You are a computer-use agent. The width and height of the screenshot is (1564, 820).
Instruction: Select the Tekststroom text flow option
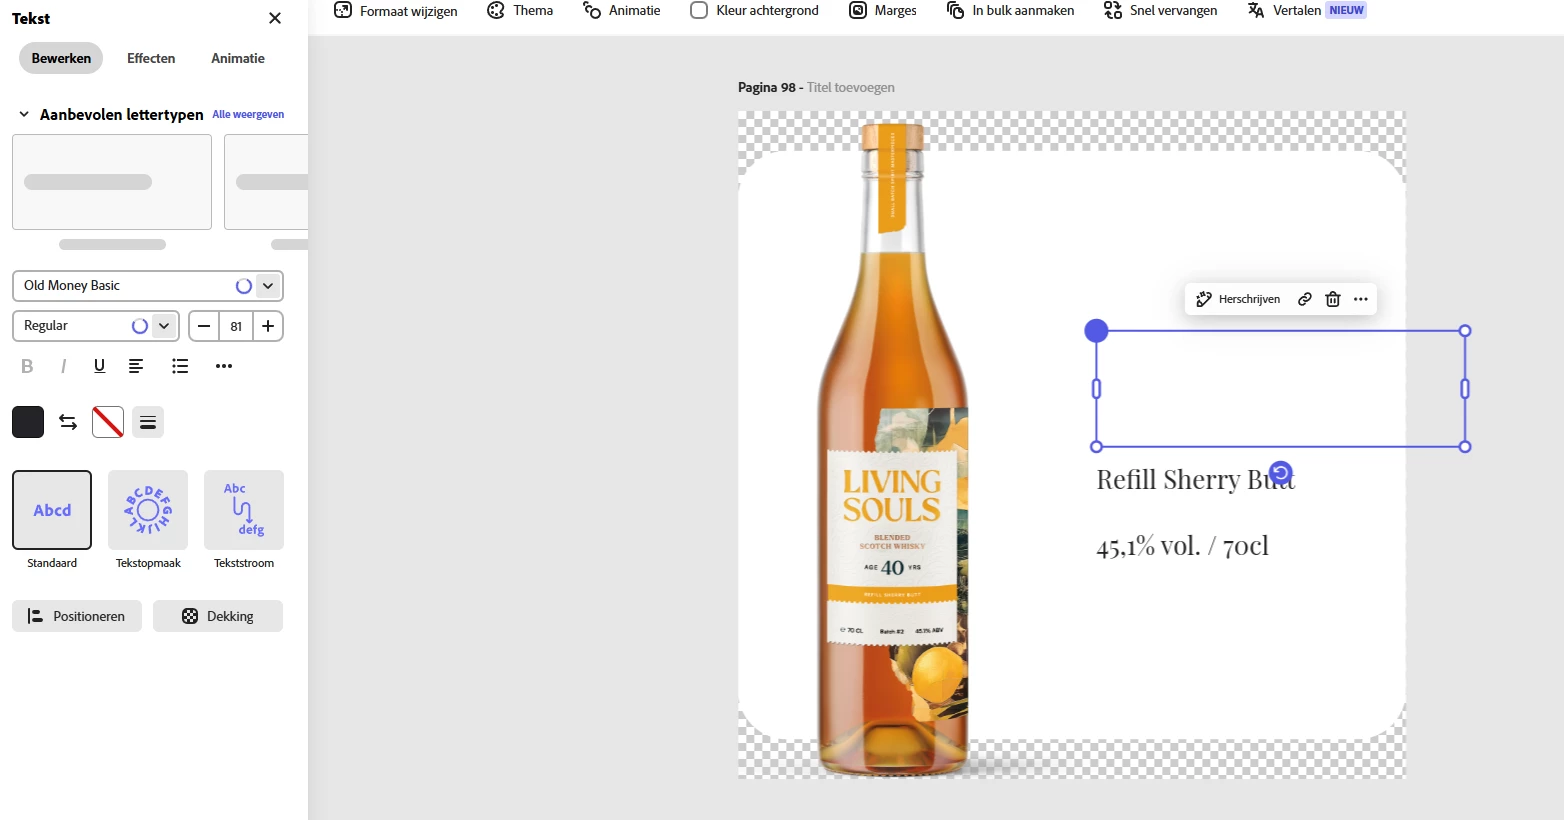[244, 510]
